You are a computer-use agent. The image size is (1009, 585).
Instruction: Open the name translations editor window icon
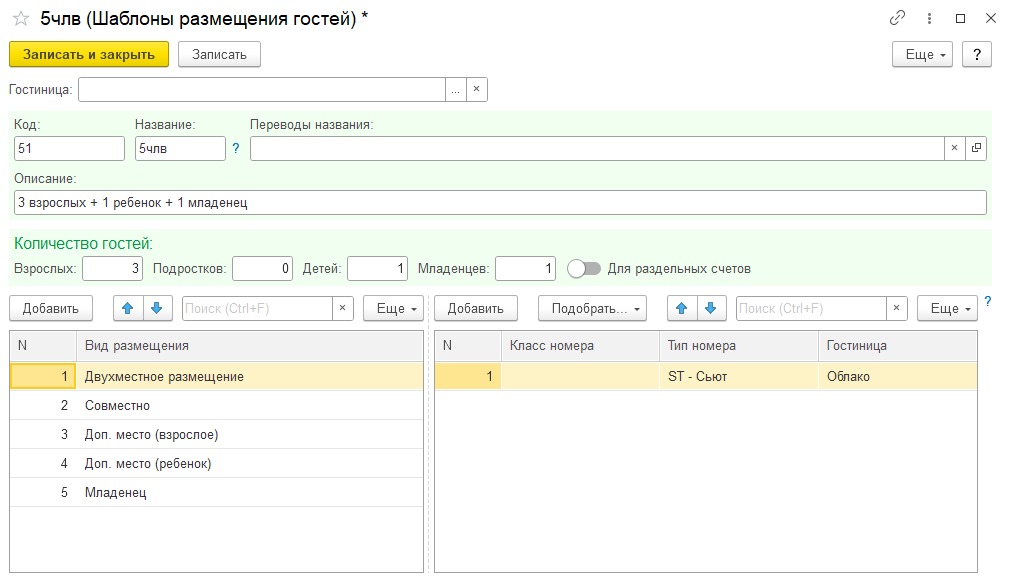point(976,148)
